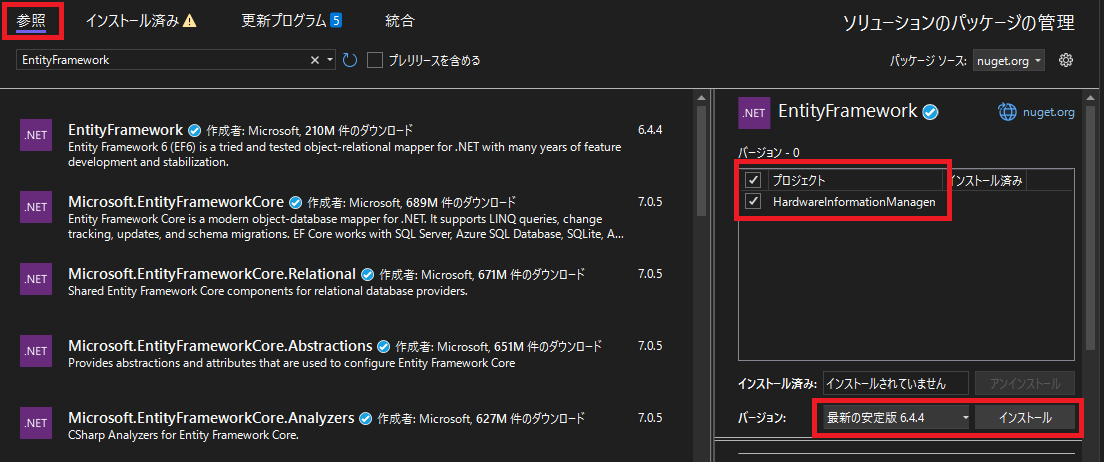The width and height of the screenshot is (1104, 462).
Task: Click verified badge beside EntityFrameworkCore.Analyzers
Action: 365,418
